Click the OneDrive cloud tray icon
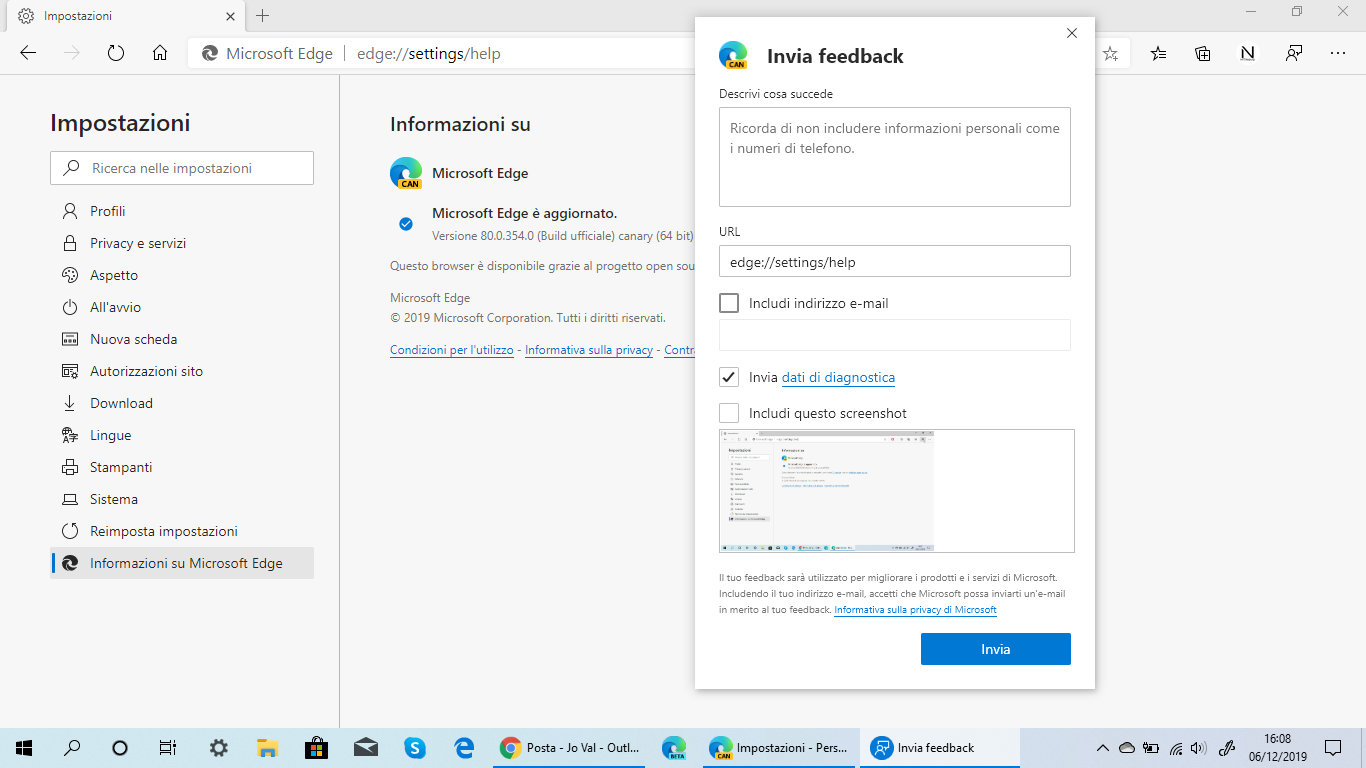Image resolution: width=1366 pixels, height=768 pixels. pyautogui.click(x=1126, y=747)
